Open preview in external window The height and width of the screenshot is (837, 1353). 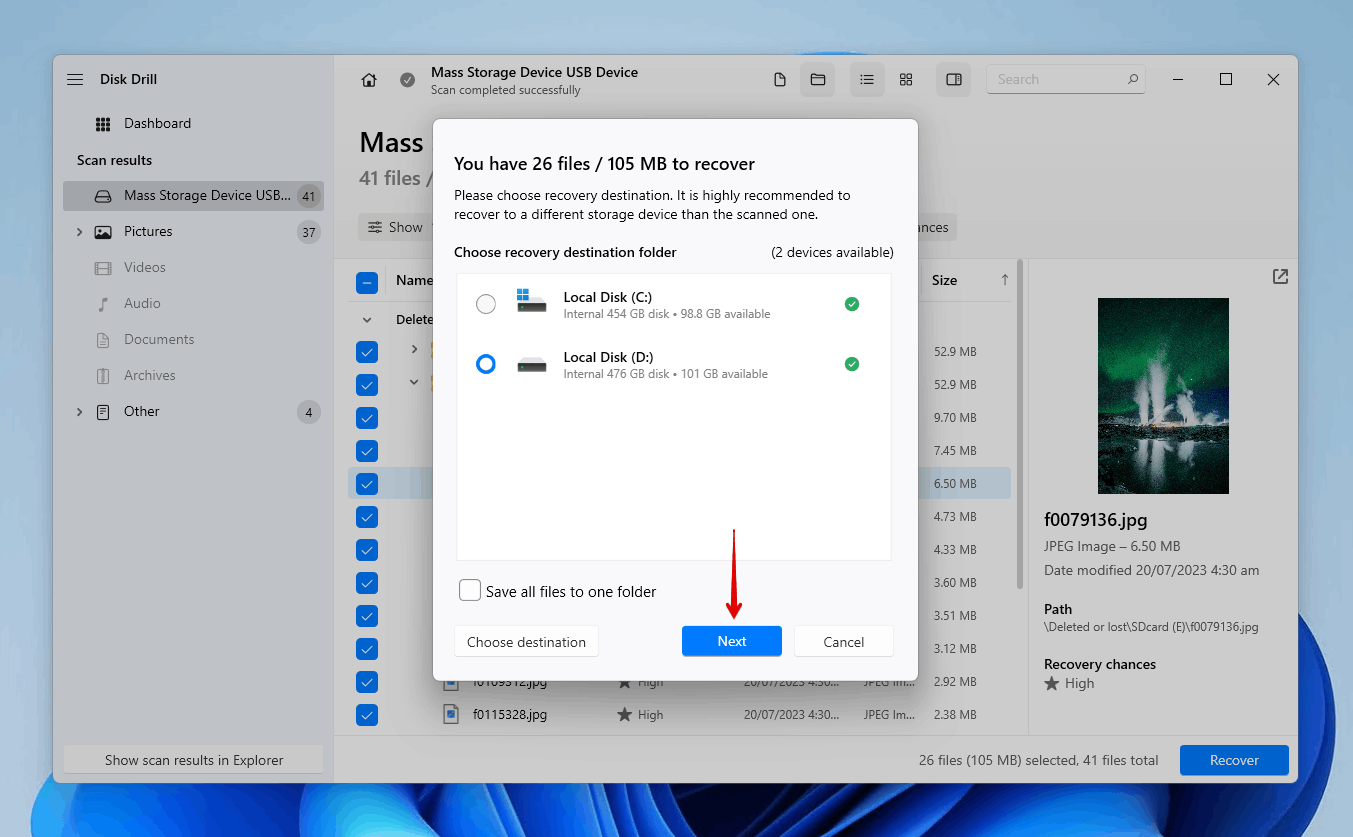(1280, 277)
